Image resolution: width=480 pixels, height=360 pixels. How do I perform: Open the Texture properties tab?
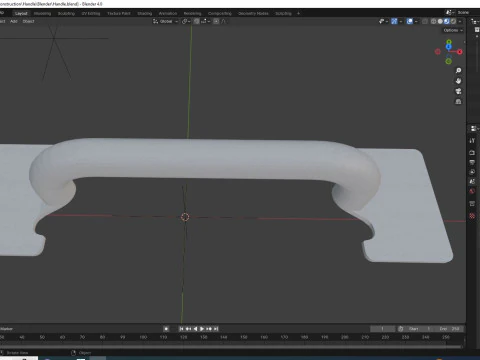(472, 216)
